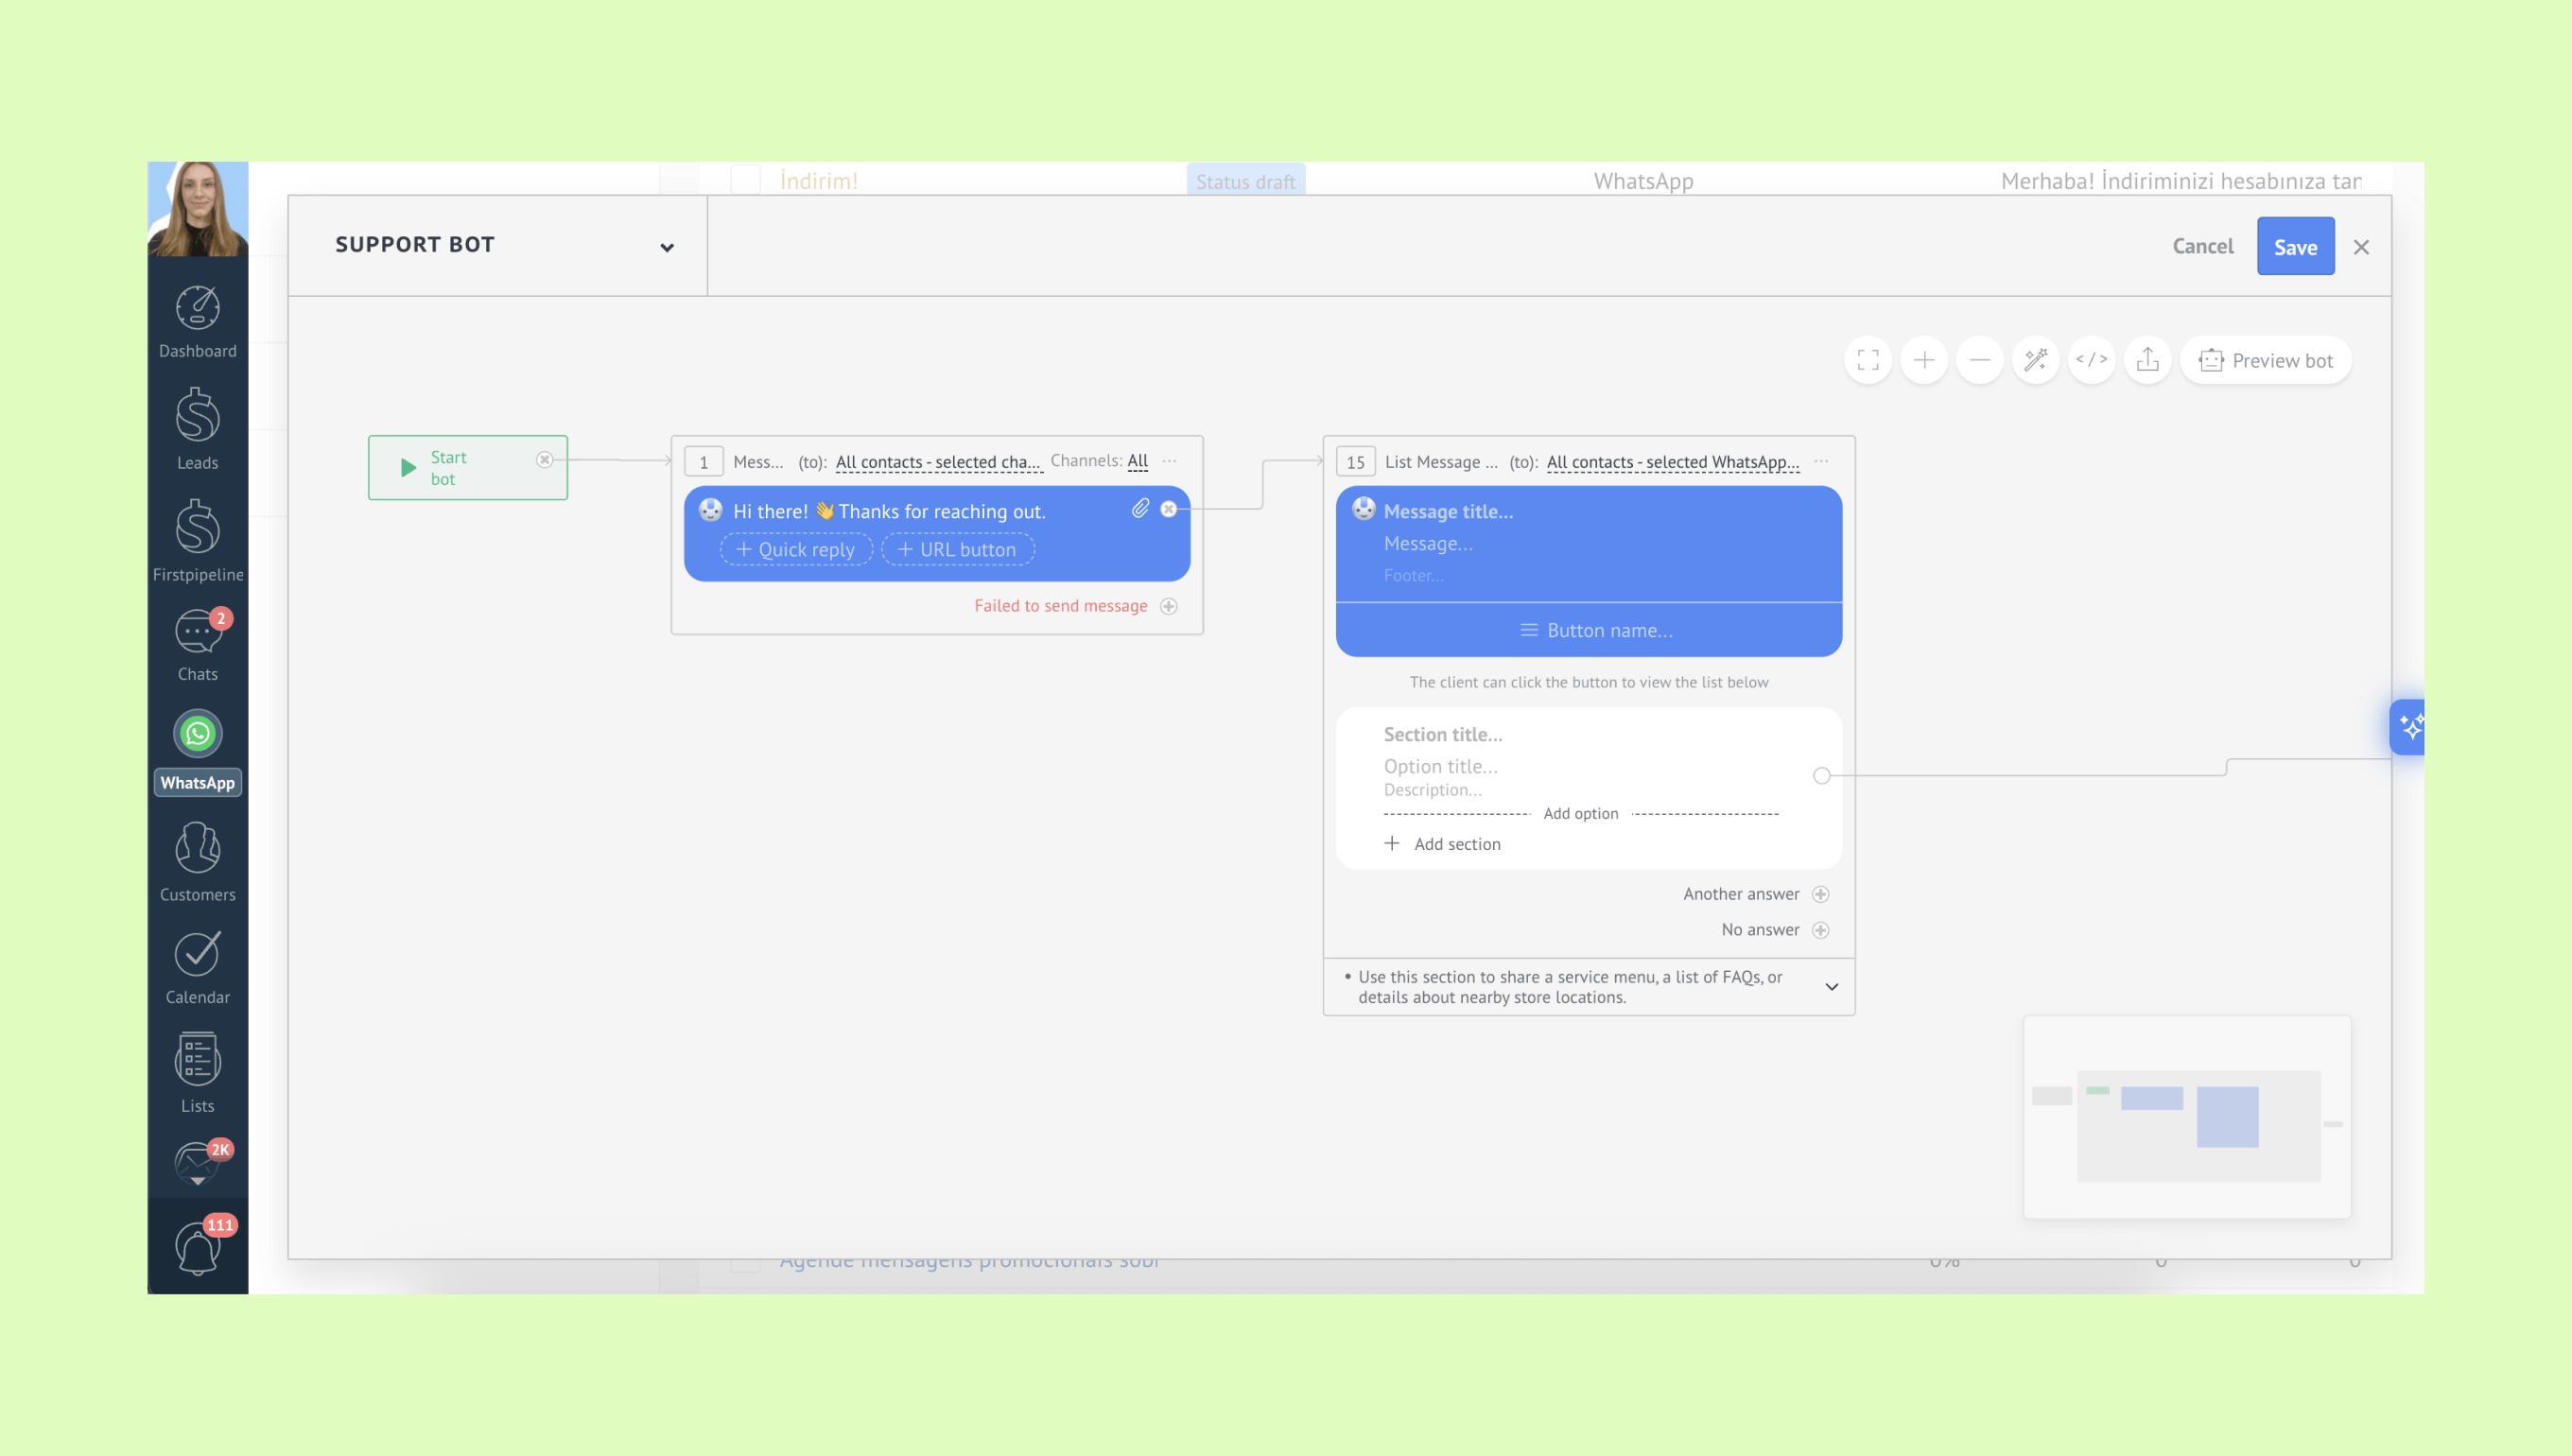Toggle the checkbox next to İndirim!

click(745, 181)
